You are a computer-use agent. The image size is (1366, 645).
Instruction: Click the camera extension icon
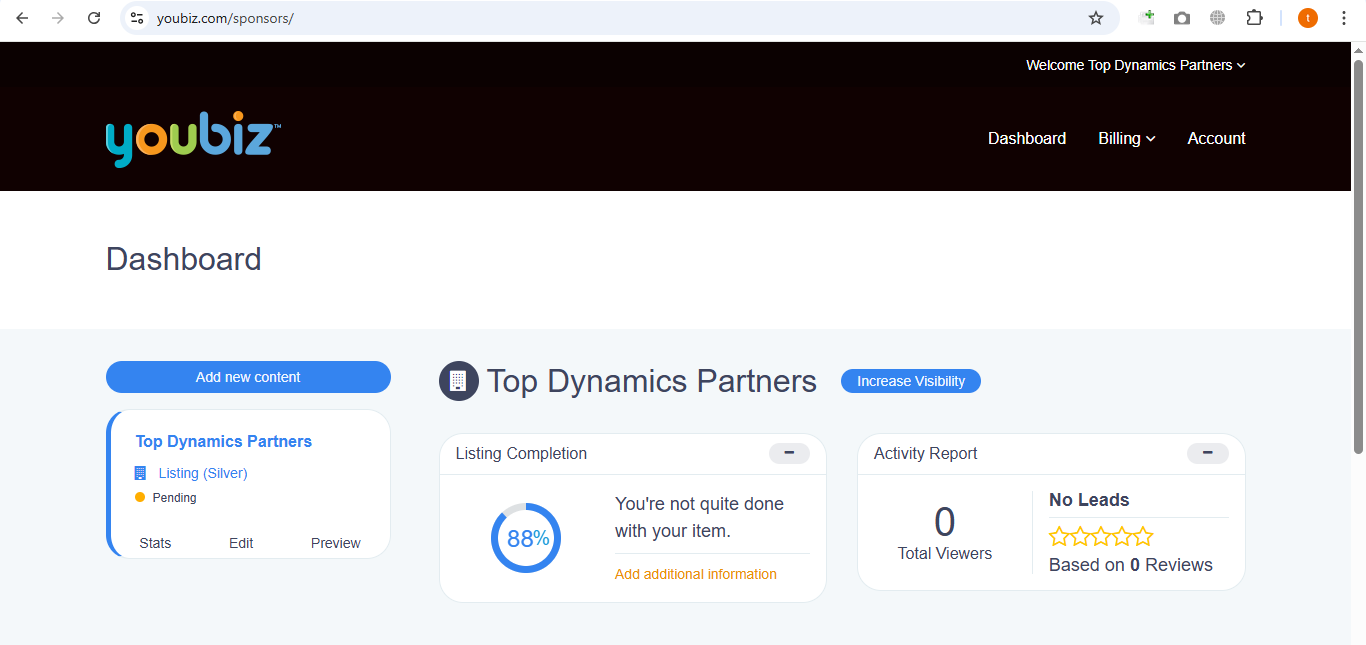tap(1182, 18)
